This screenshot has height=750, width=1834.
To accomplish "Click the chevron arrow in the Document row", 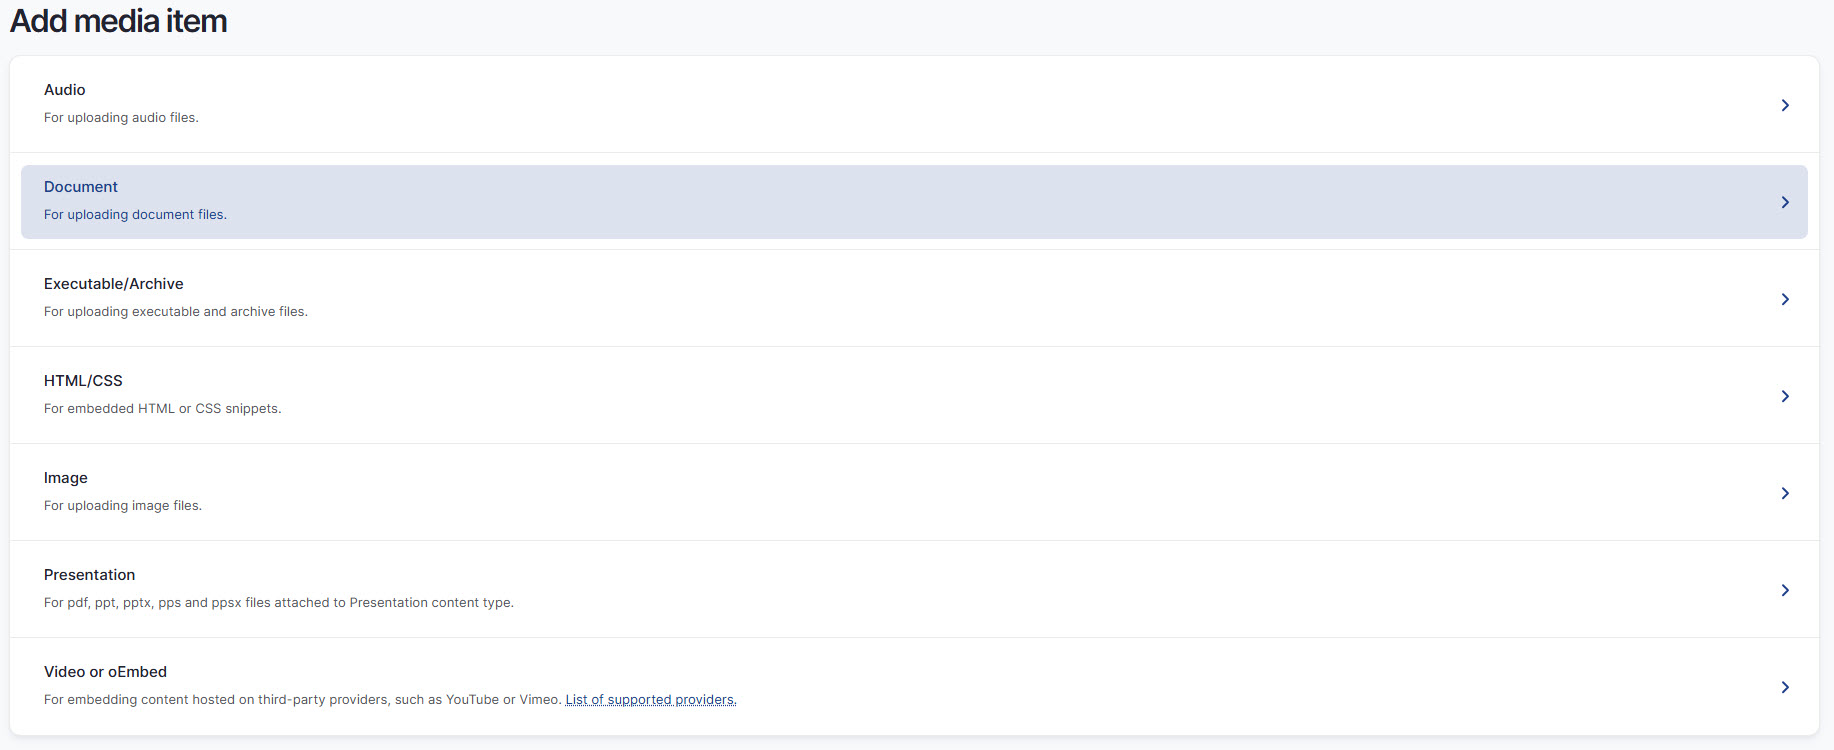I will 1785,202.
